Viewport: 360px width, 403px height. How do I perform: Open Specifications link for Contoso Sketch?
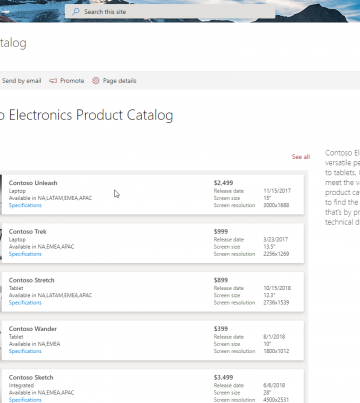[25, 400]
